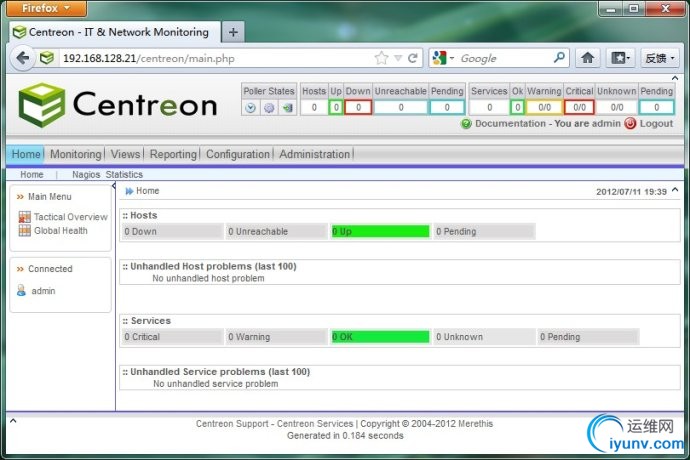690x460 pixels.
Task: Open the Centreon Services footer link
Action: tap(315, 423)
